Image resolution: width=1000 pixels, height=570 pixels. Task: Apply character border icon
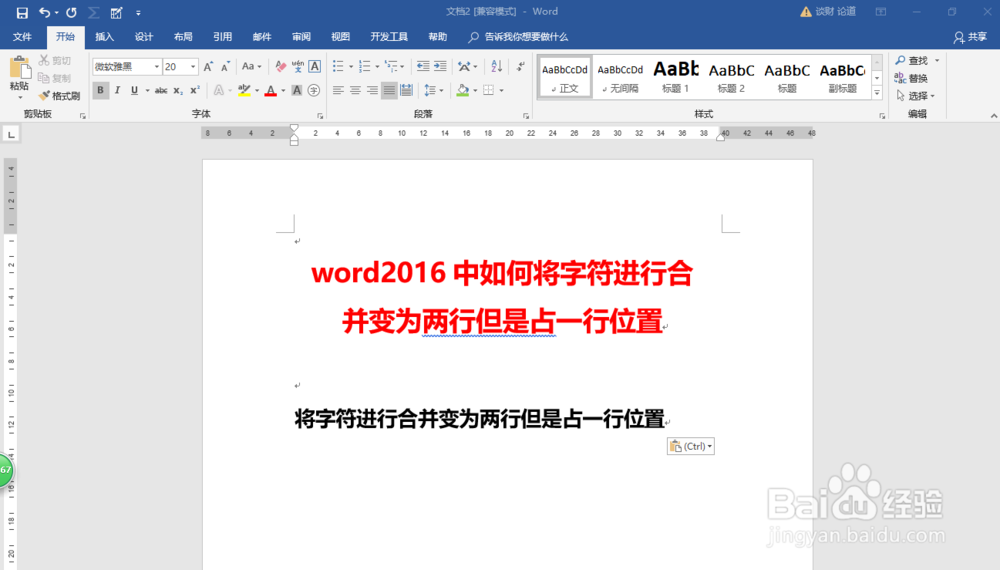point(314,66)
